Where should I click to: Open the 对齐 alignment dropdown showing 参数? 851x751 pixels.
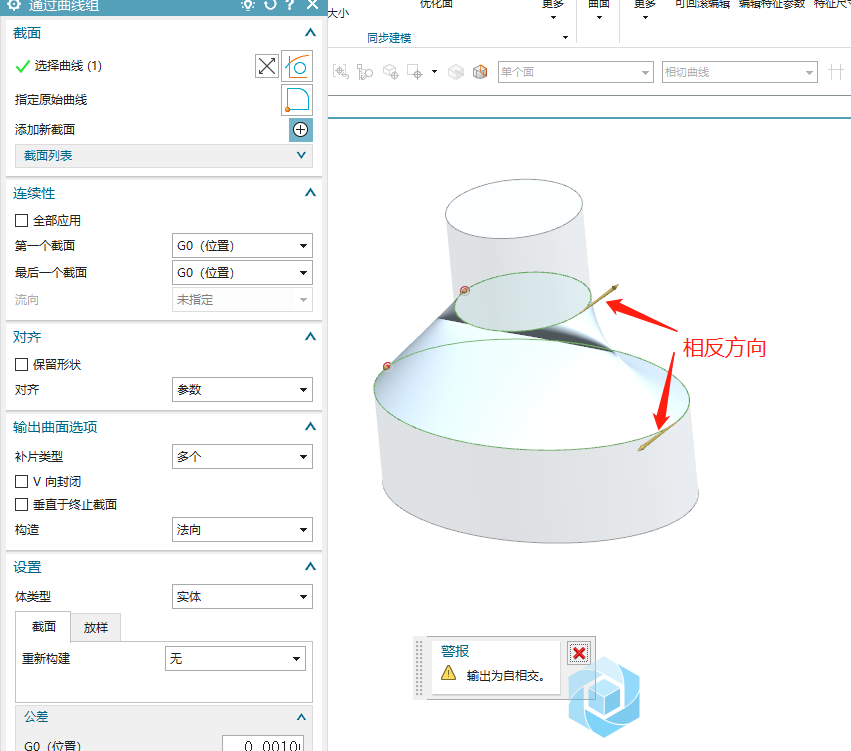pyautogui.click(x=242, y=390)
